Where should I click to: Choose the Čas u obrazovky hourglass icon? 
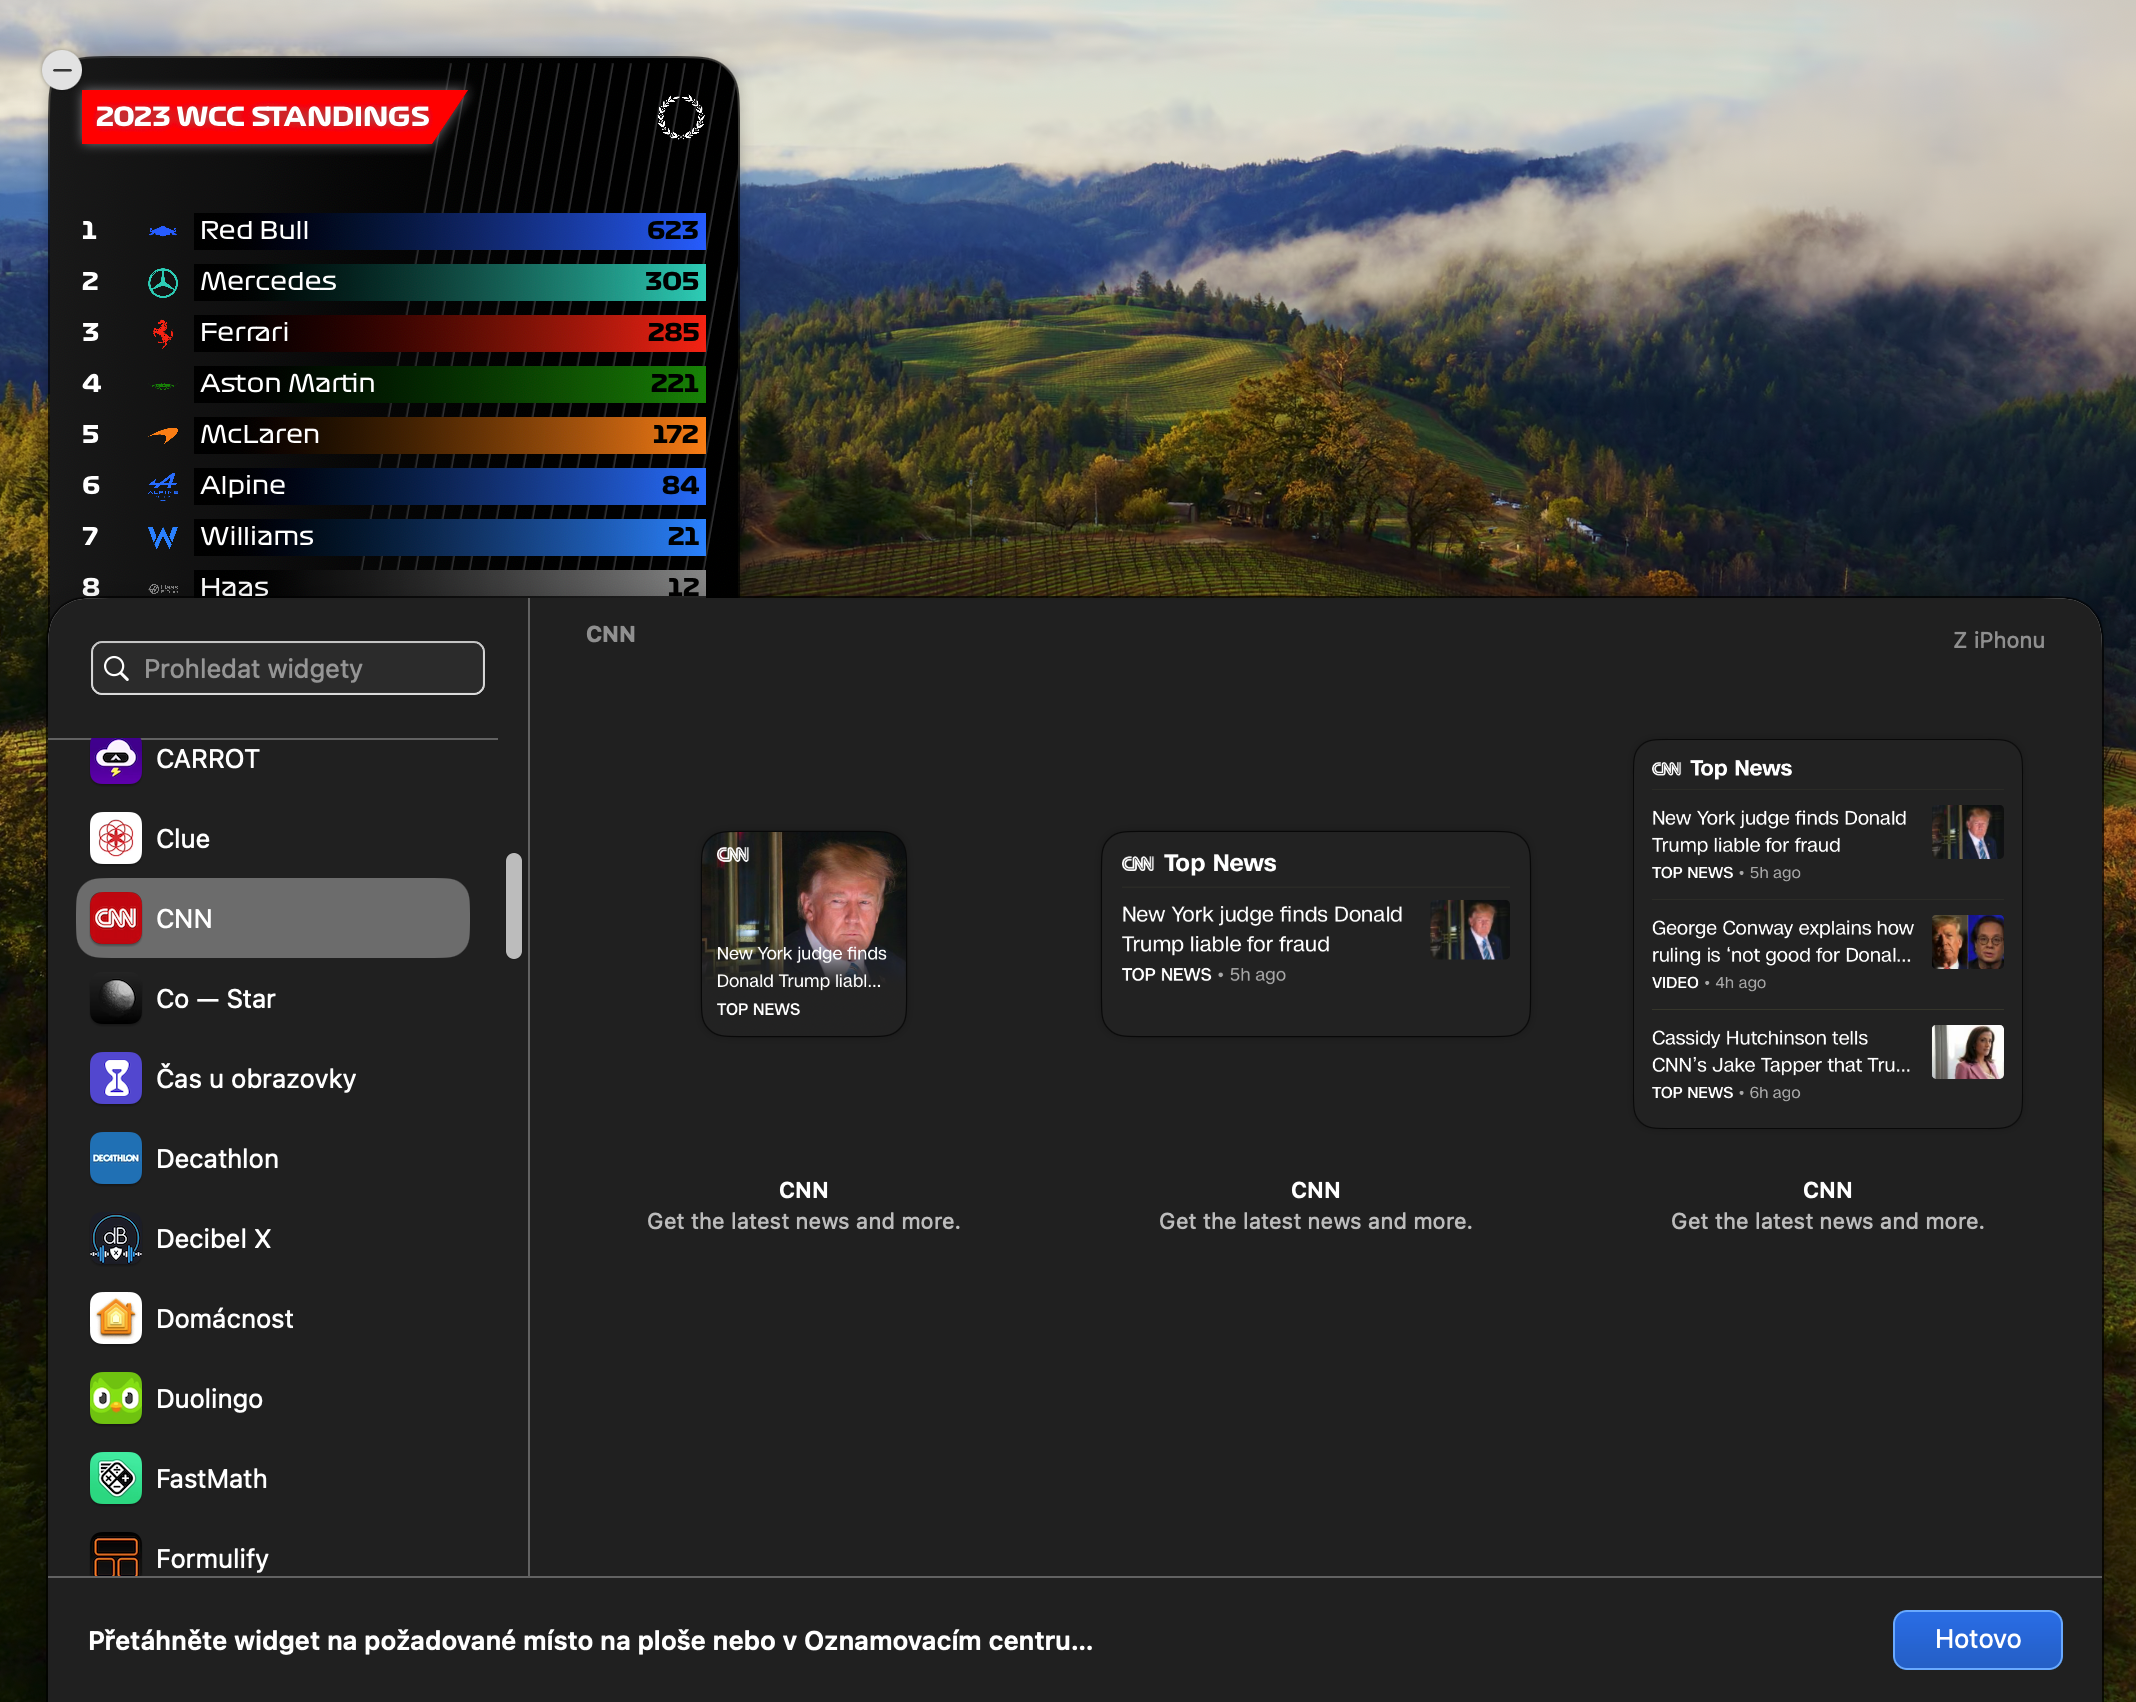click(116, 1079)
